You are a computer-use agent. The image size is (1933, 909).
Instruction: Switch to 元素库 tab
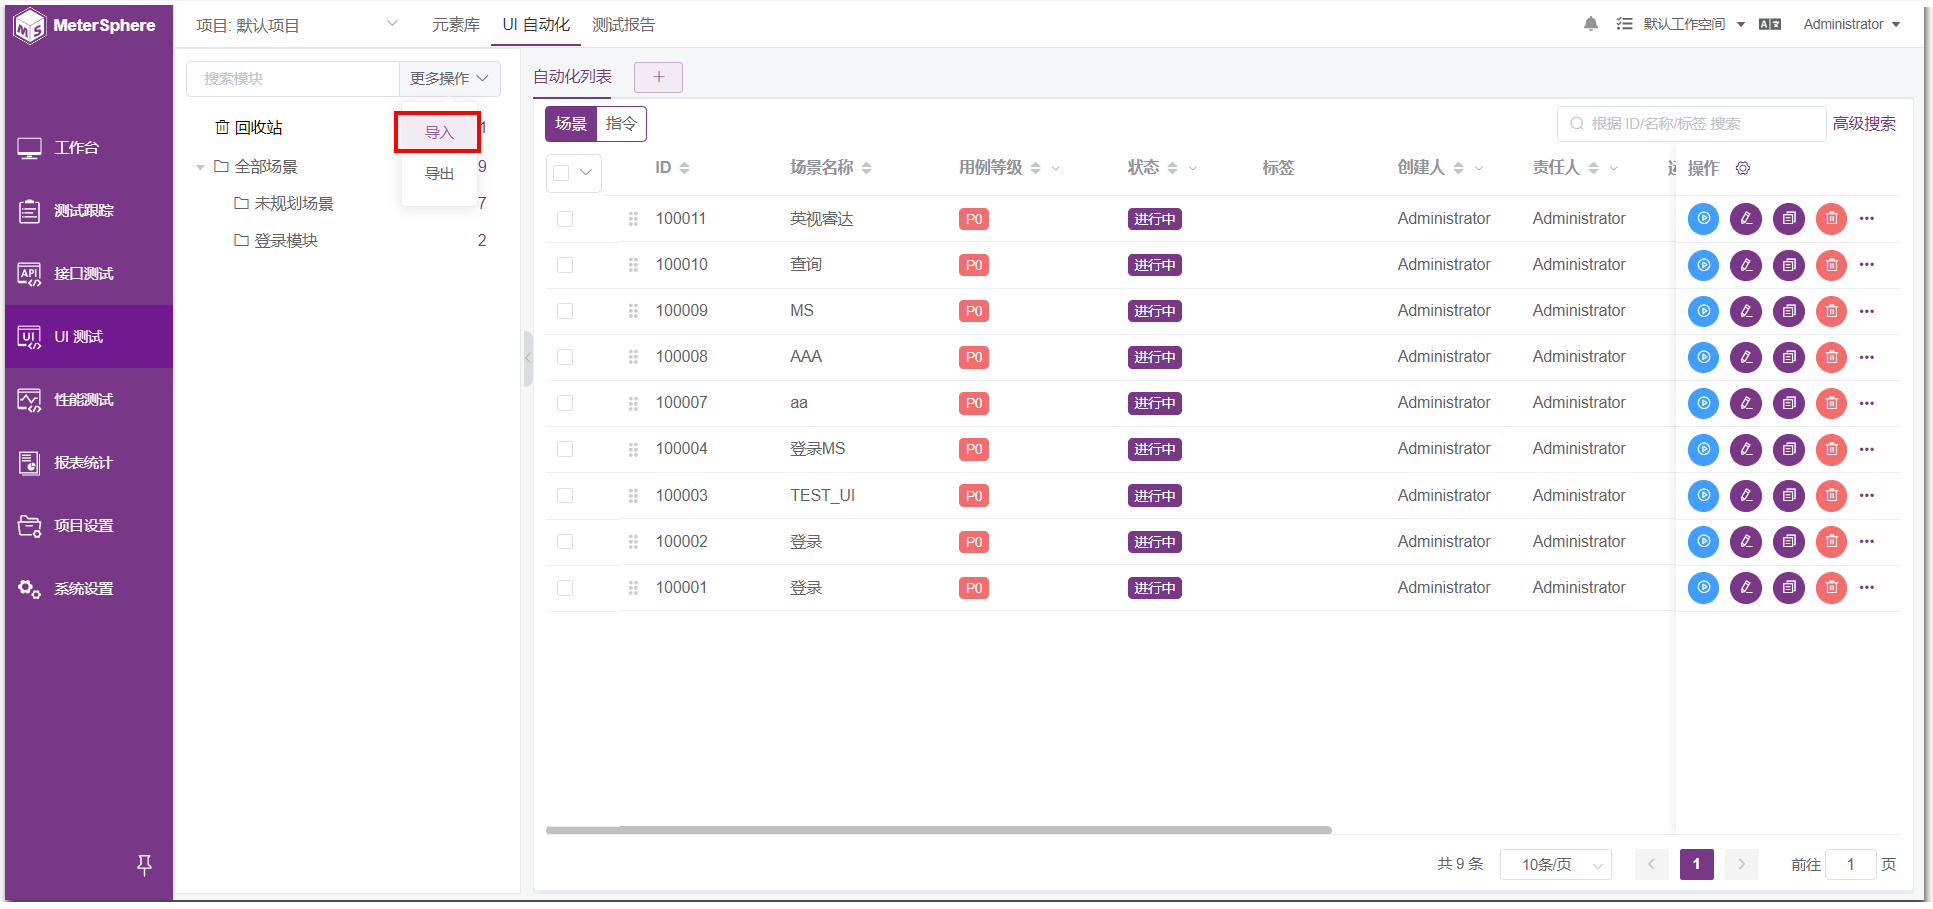(456, 25)
